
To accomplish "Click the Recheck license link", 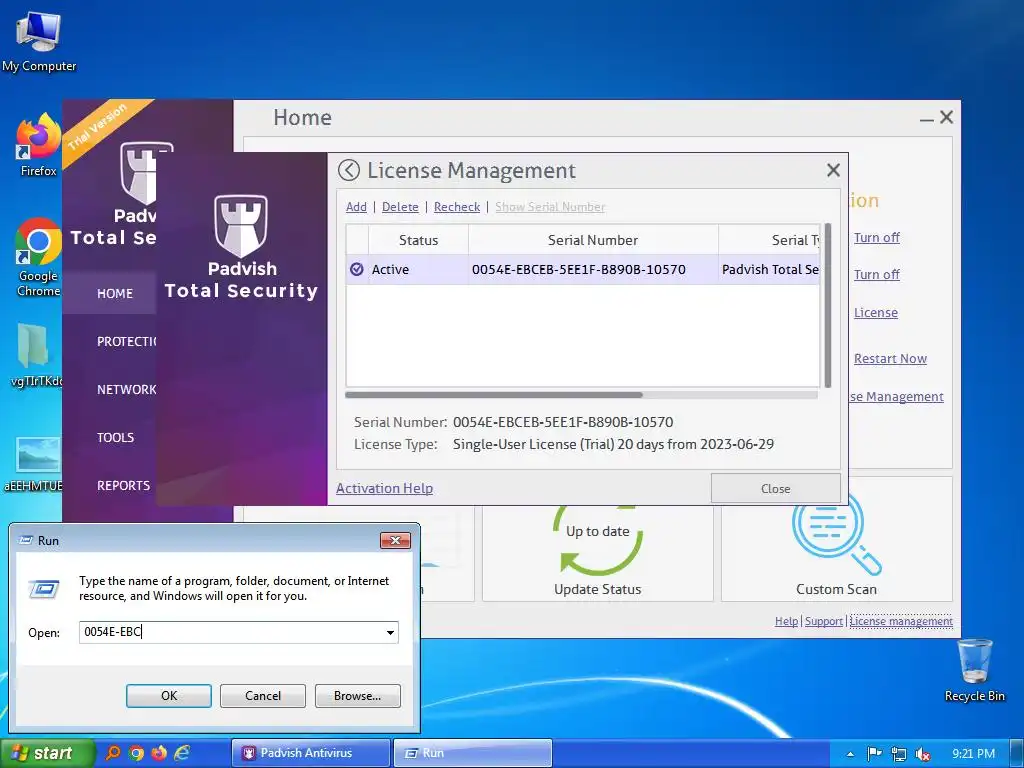I will tap(456, 206).
